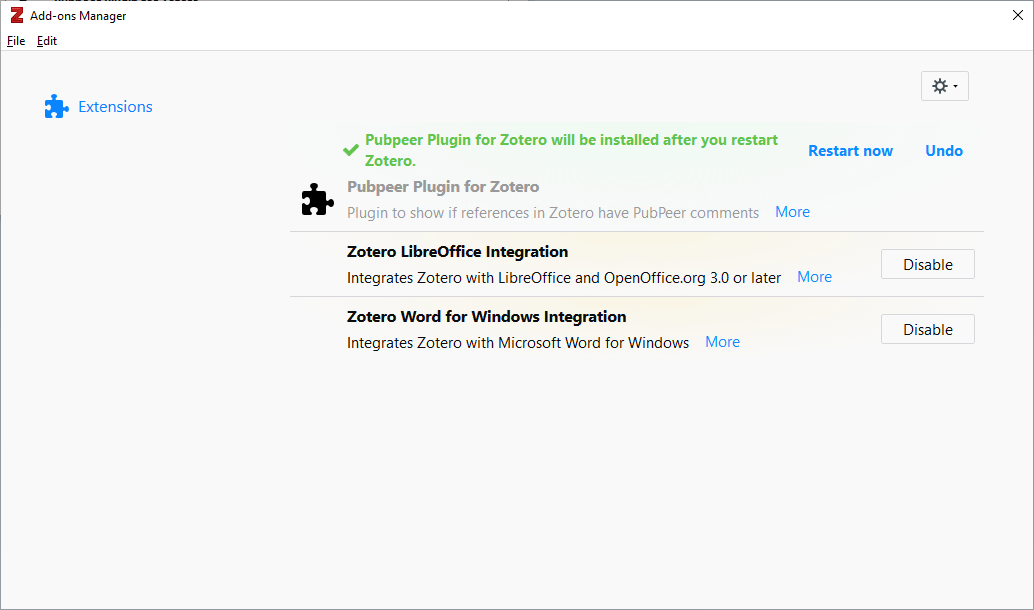Expand More for Pubpeer Plugin
The height and width of the screenshot is (610, 1034).
(792, 212)
